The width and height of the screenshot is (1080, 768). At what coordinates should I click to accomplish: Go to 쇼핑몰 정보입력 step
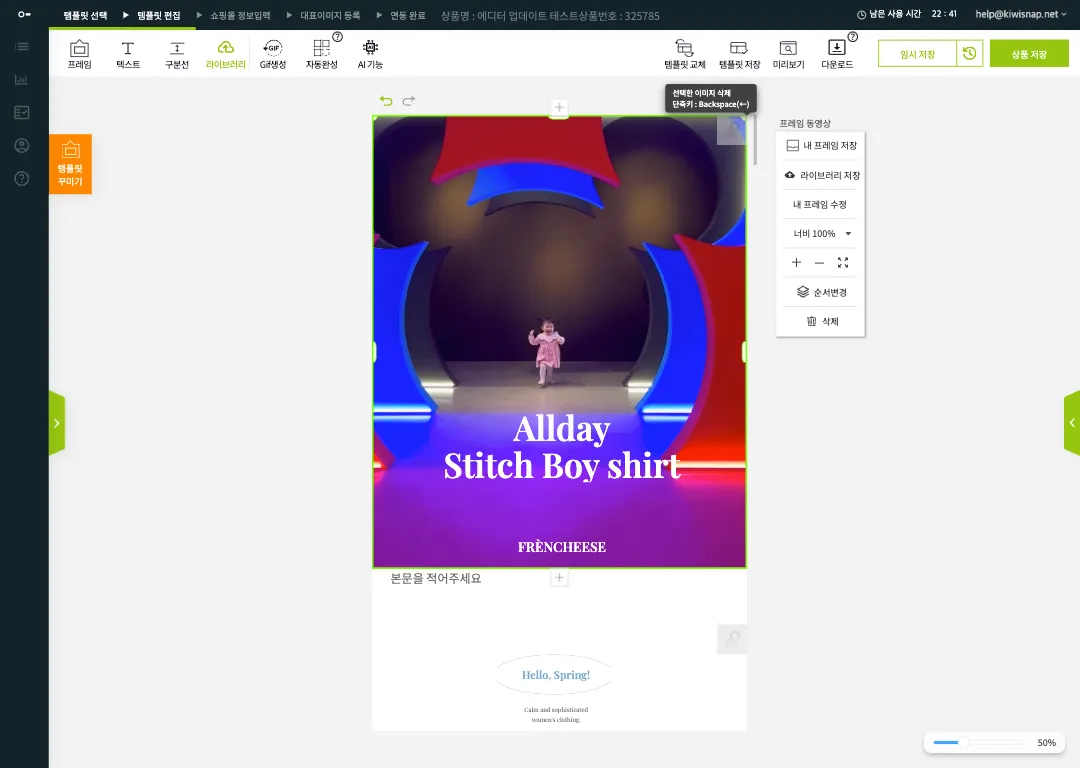click(x=240, y=15)
